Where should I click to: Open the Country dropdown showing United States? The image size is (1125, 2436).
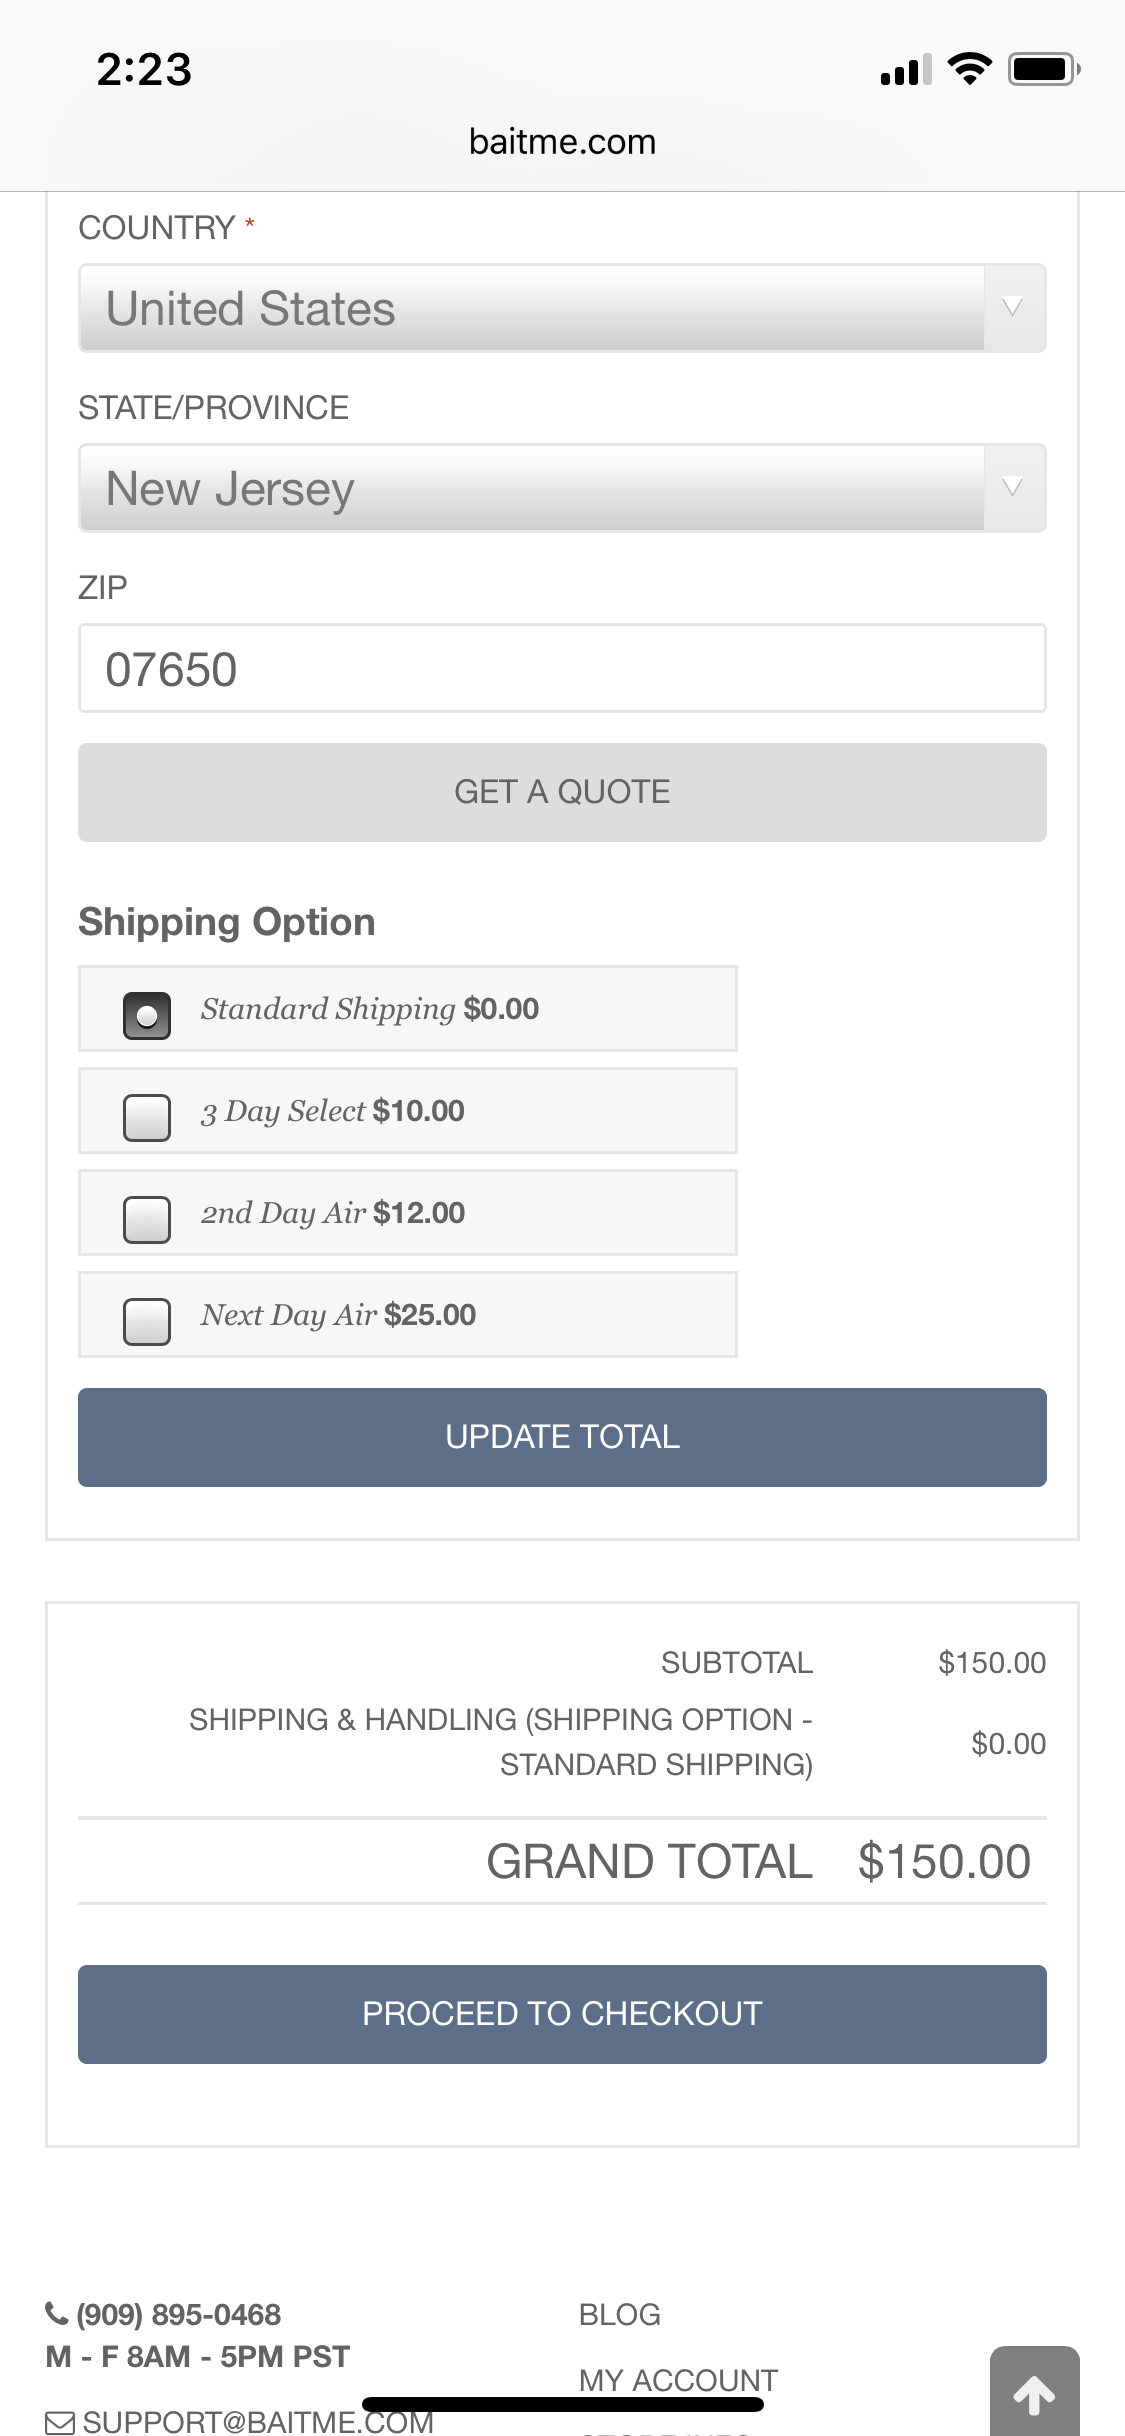point(562,308)
